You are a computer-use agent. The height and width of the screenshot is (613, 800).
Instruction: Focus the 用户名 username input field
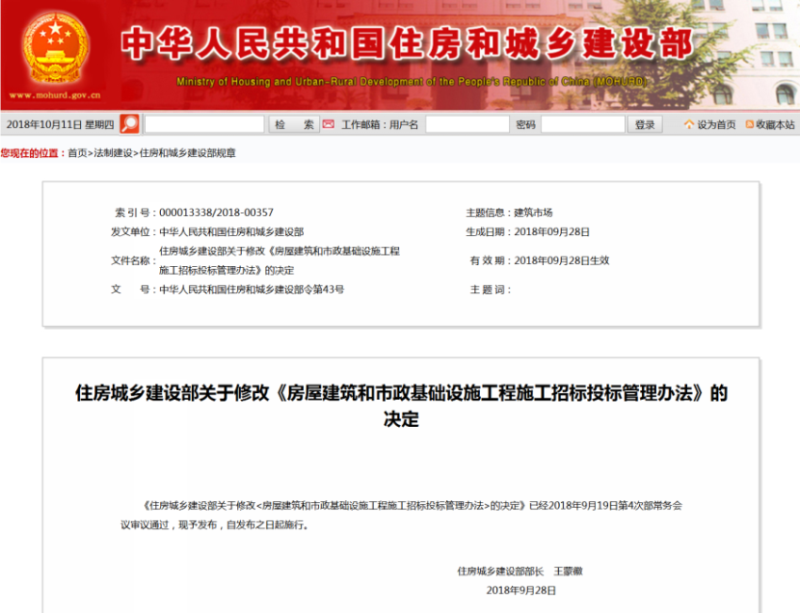pos(467,124)
